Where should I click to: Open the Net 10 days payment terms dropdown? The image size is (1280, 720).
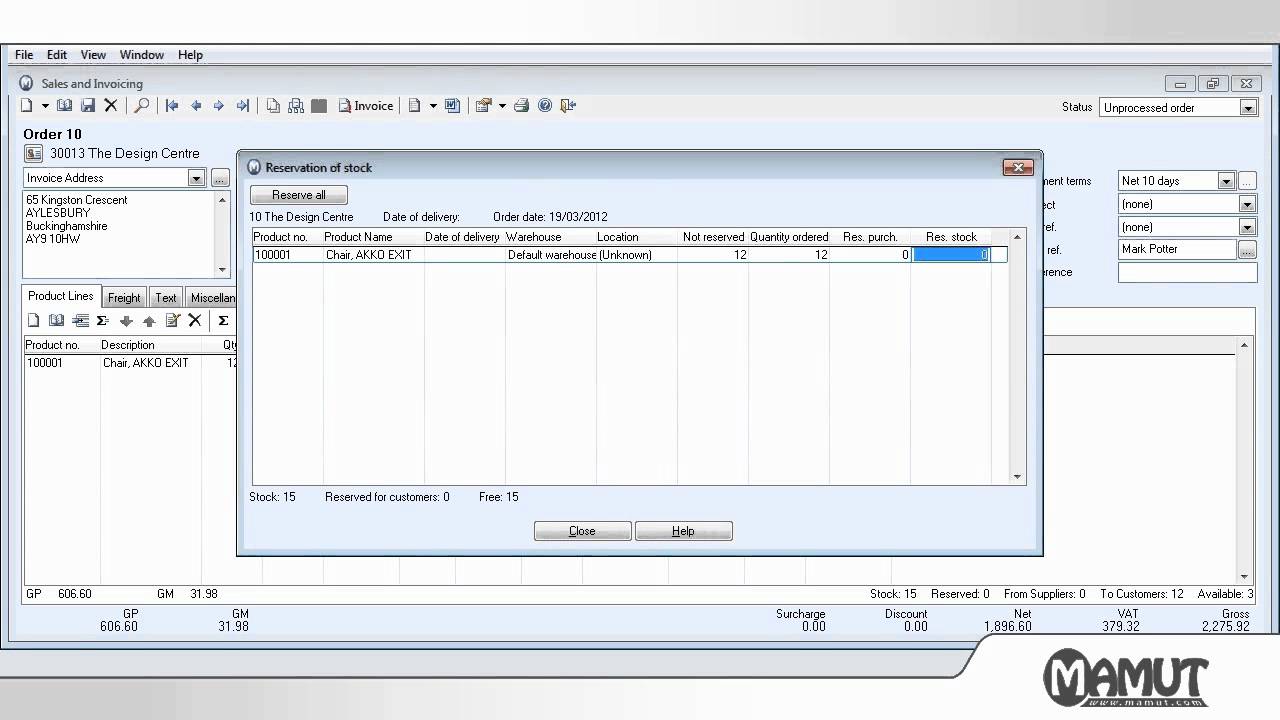click(1226, 181)
